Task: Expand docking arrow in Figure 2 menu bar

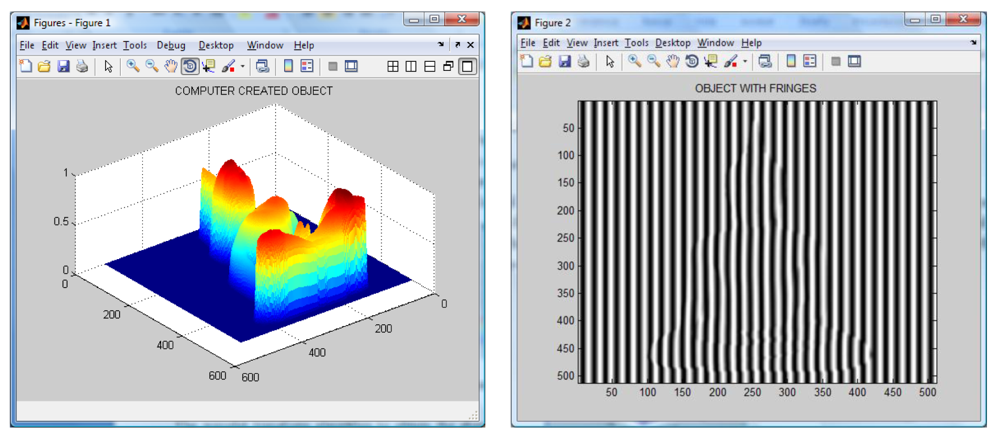Action: tap(972, 44)
